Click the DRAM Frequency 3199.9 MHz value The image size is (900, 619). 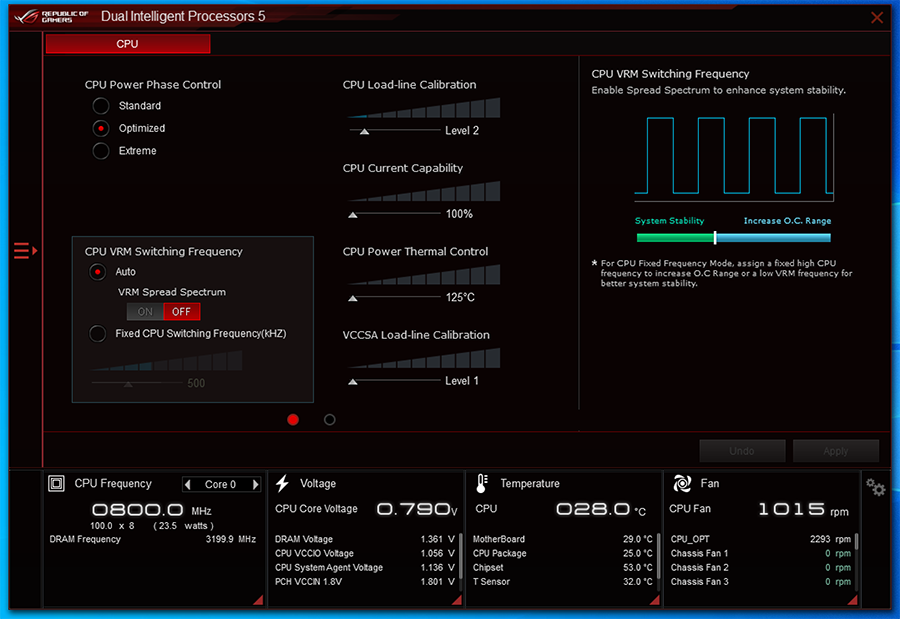tap(231, 539)
